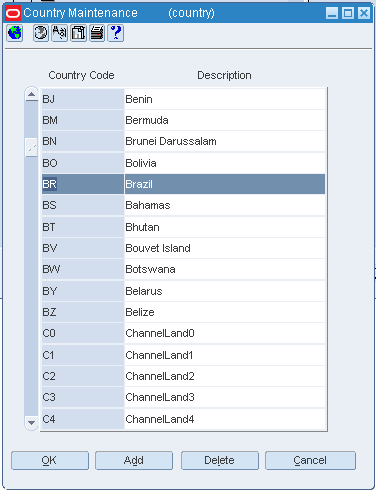Screen dimensions: 376x491
Task: Minimize the Country Maintenance window
Action: pos(332,13)
